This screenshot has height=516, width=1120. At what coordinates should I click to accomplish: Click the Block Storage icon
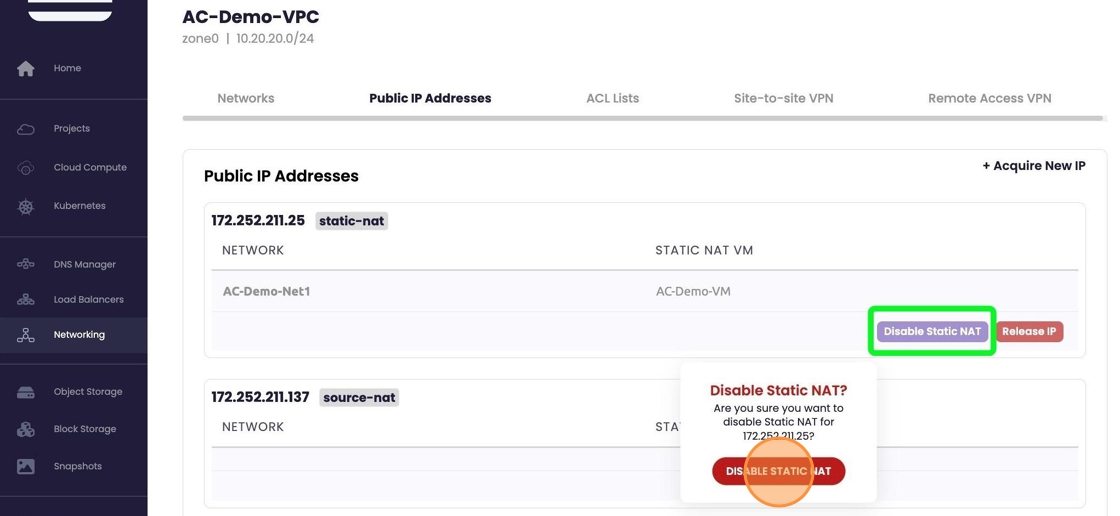click(x=26, y=429)
